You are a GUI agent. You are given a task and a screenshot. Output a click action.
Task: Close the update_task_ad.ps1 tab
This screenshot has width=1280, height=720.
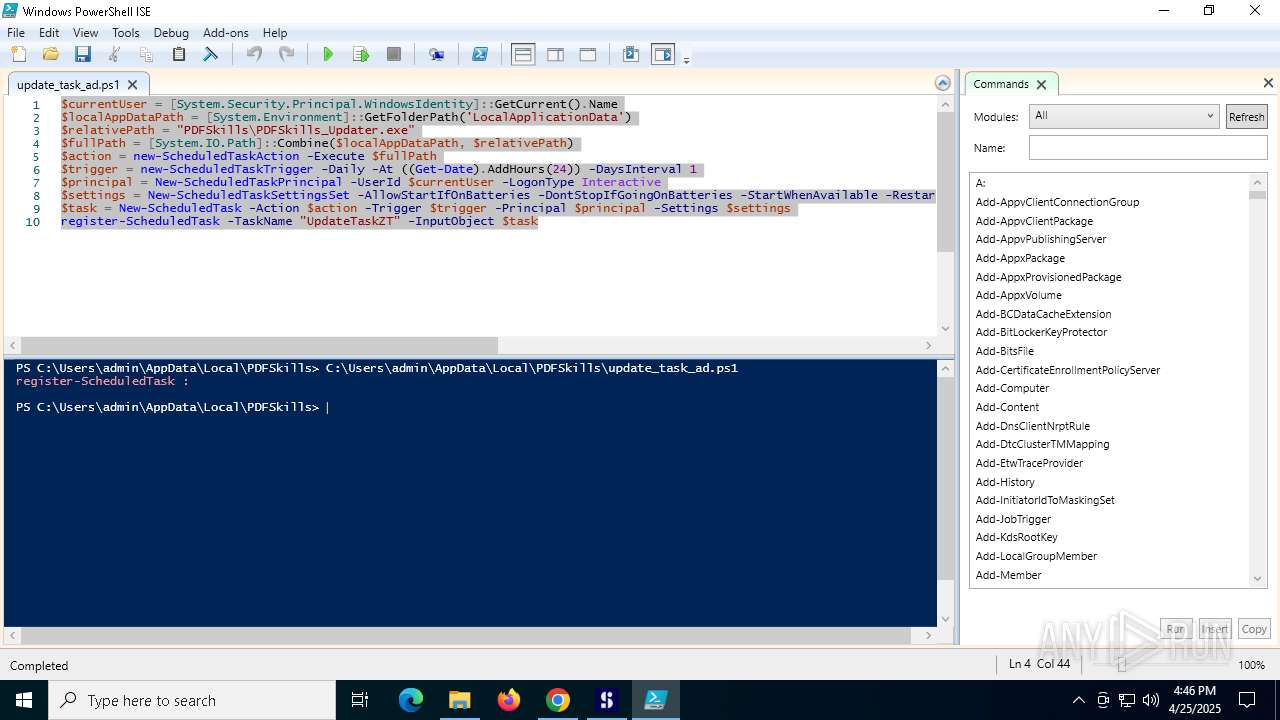point(132,85)
